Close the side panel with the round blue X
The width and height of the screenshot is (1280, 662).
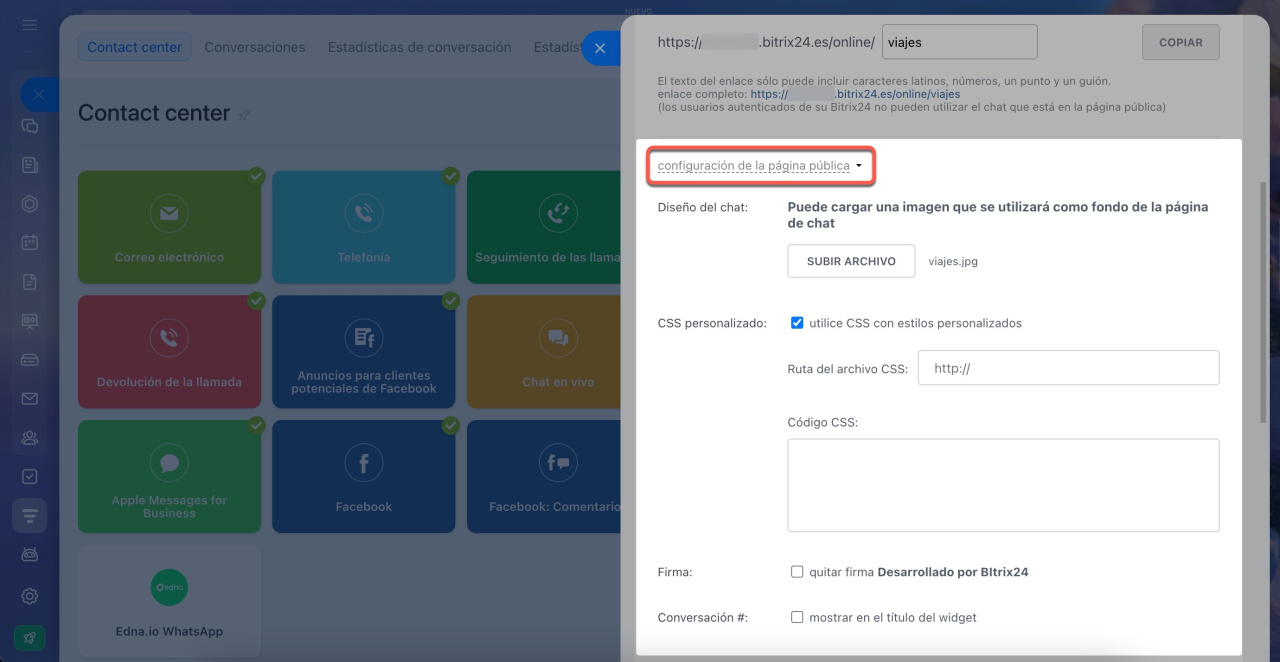600,48
